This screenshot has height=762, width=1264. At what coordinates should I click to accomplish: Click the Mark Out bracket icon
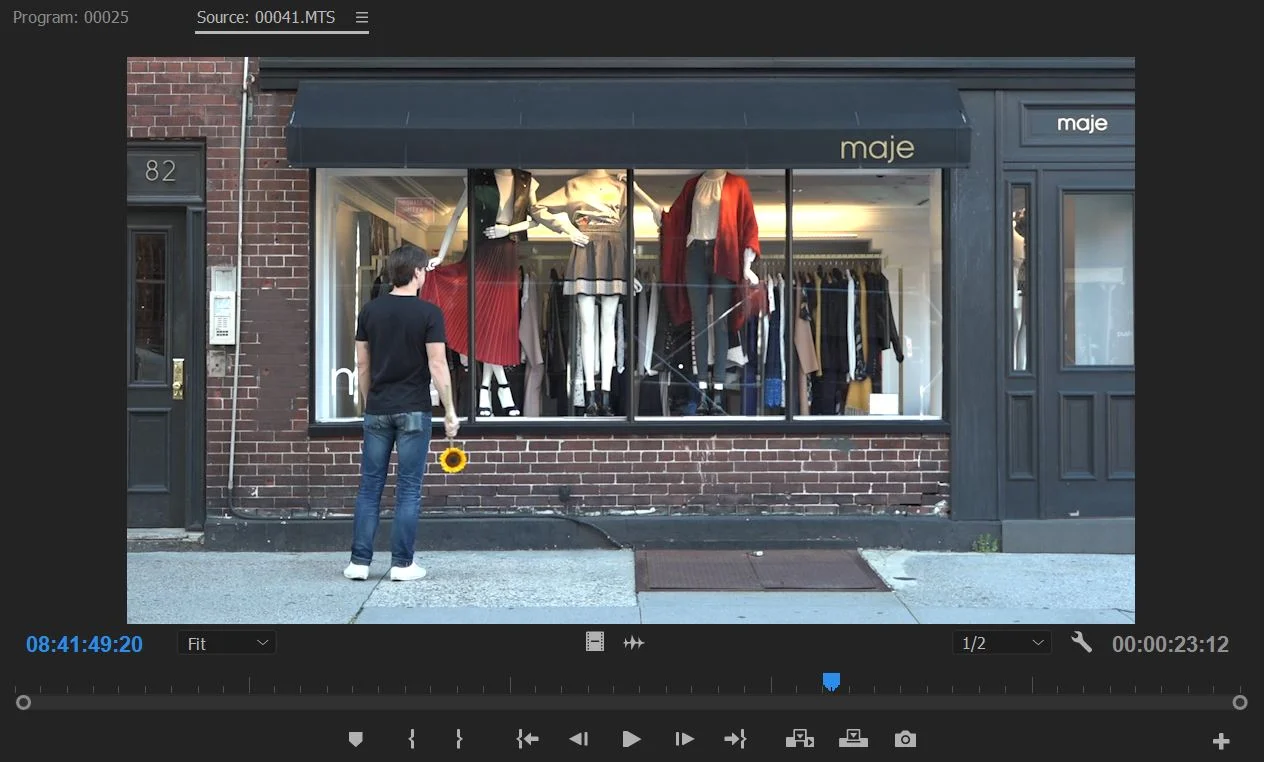(459, 739)
